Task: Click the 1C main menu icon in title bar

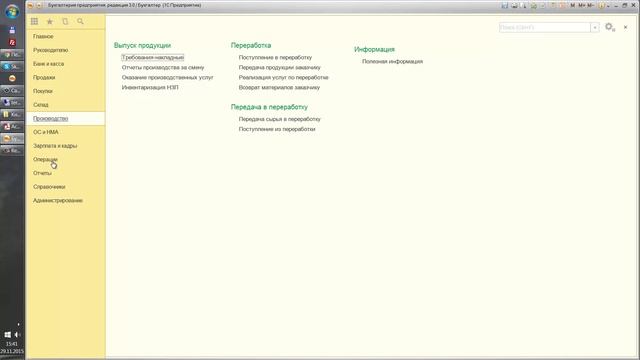Action: 30,5
